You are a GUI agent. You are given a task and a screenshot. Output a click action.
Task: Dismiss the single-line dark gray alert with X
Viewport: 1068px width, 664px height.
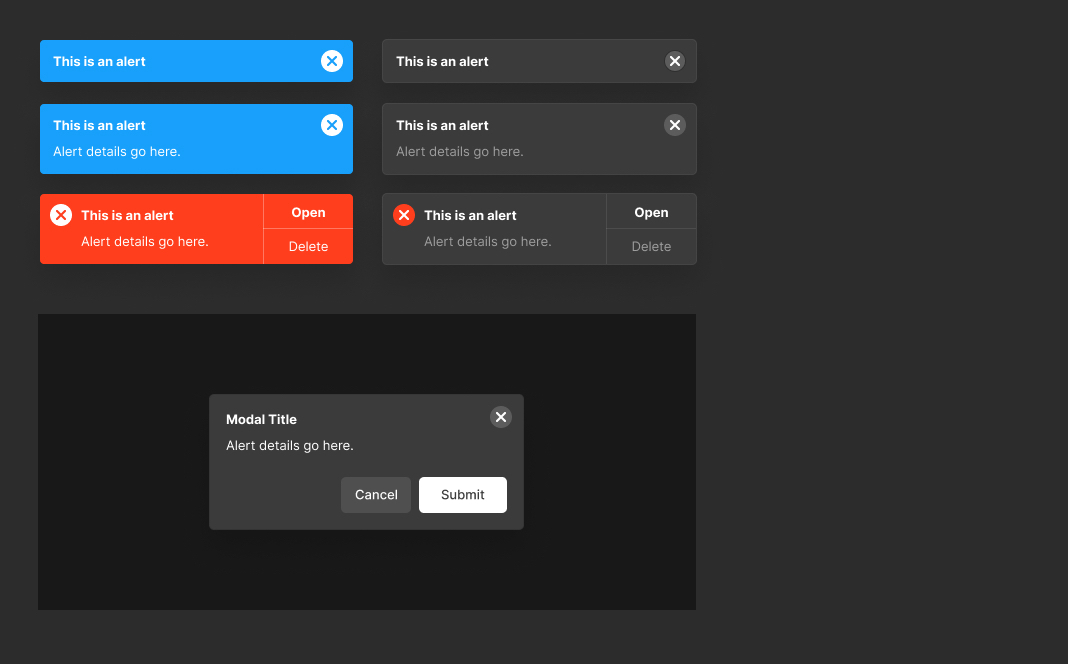(x=674, y=61)
